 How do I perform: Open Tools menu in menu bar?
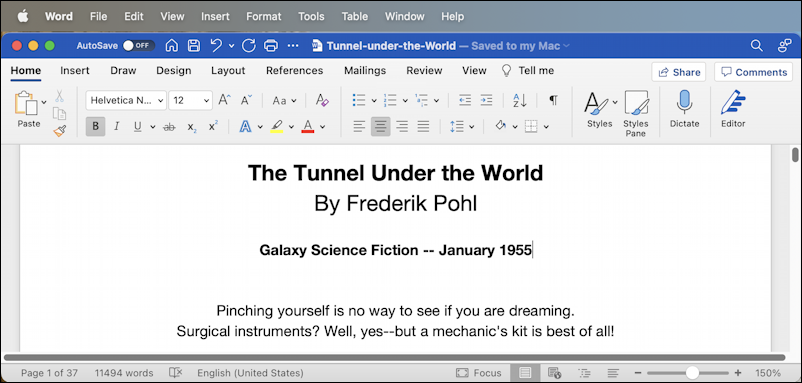(311, 16)
